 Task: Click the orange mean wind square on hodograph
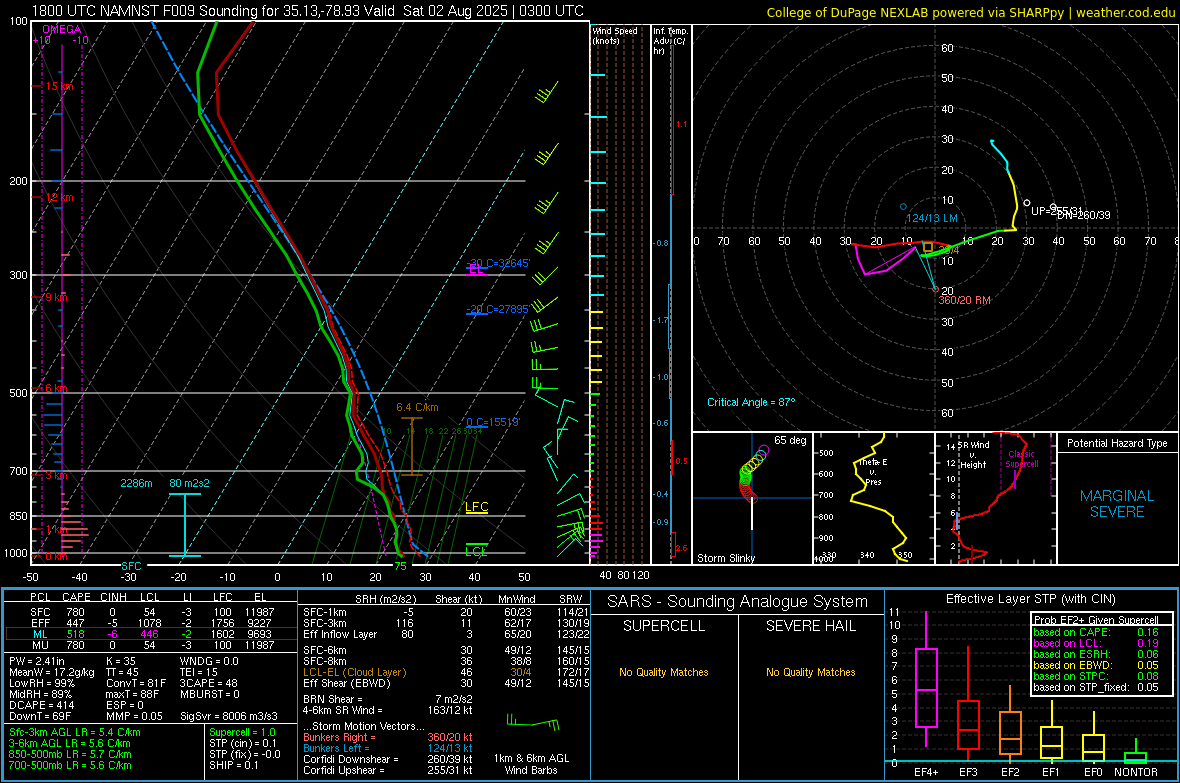(x=928, y=247)
